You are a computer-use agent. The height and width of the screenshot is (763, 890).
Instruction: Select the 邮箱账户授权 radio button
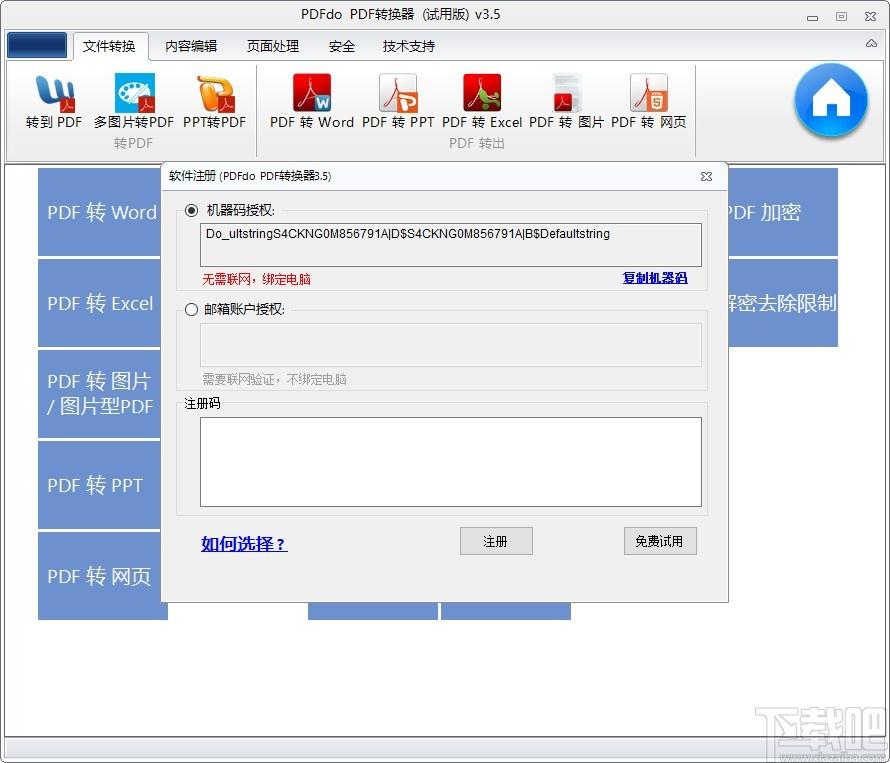click(x=192, y=309)
